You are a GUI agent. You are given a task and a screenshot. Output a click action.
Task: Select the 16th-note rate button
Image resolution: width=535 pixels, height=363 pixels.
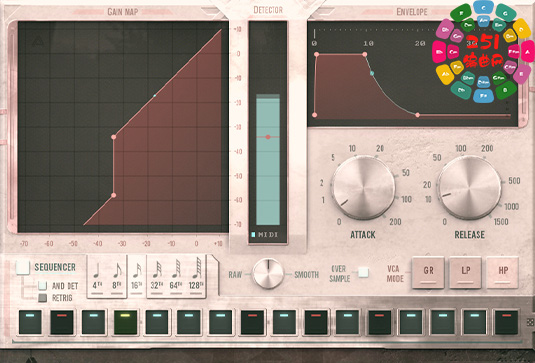(x=136, y=276)
